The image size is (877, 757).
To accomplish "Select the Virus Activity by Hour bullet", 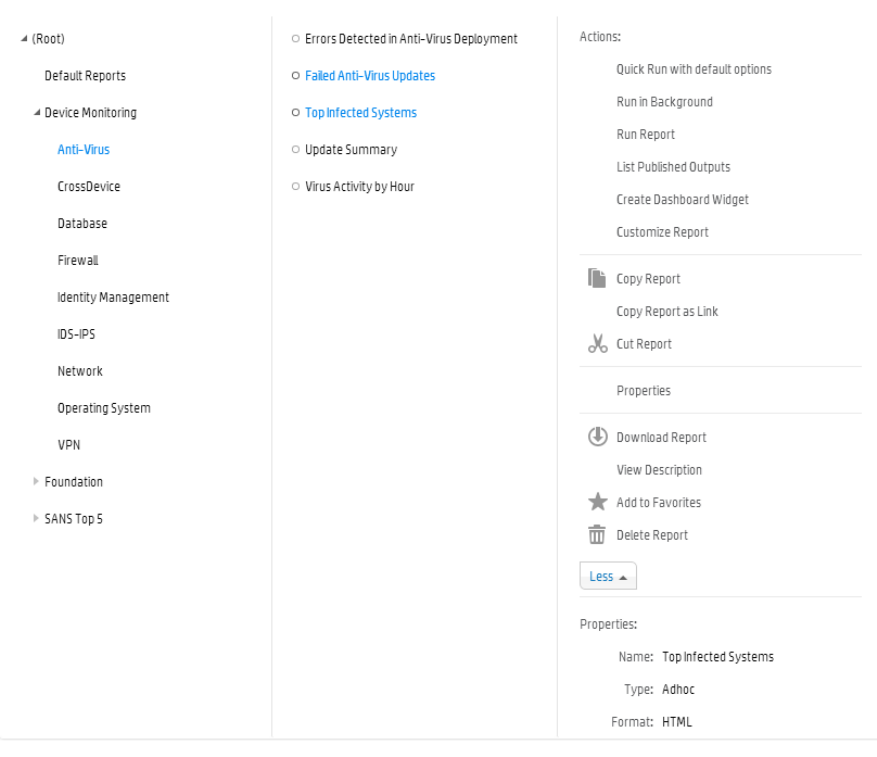I will [295, 187].
